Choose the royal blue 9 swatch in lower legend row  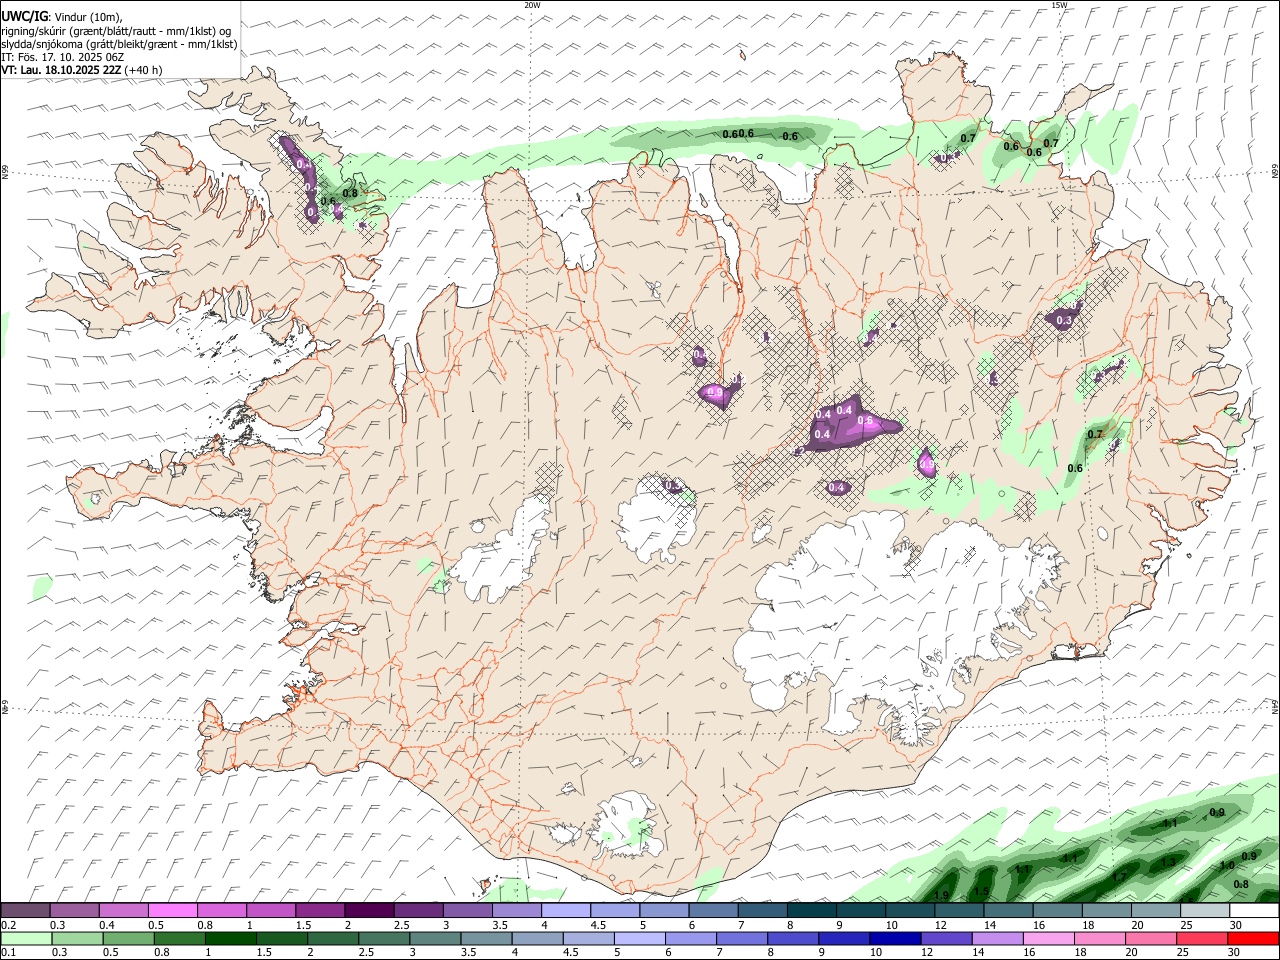[844, 938]
